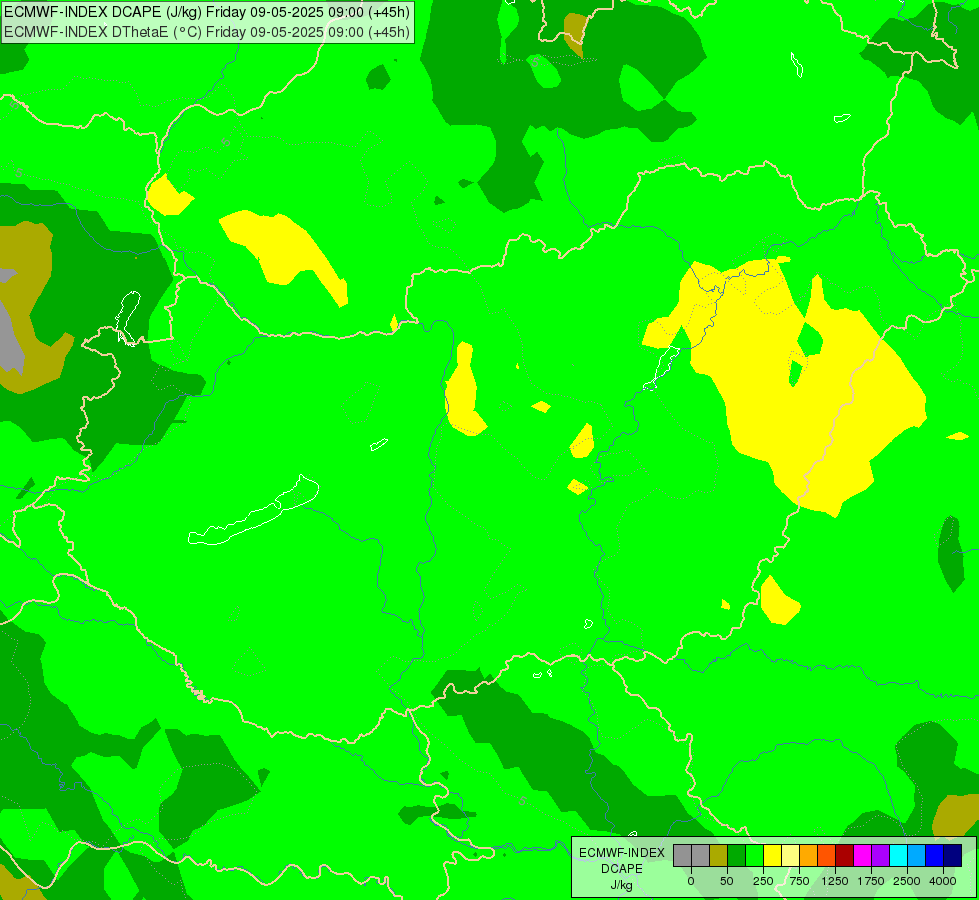Click the orange legend swatch after 750
979x900 pixels.
809,855
